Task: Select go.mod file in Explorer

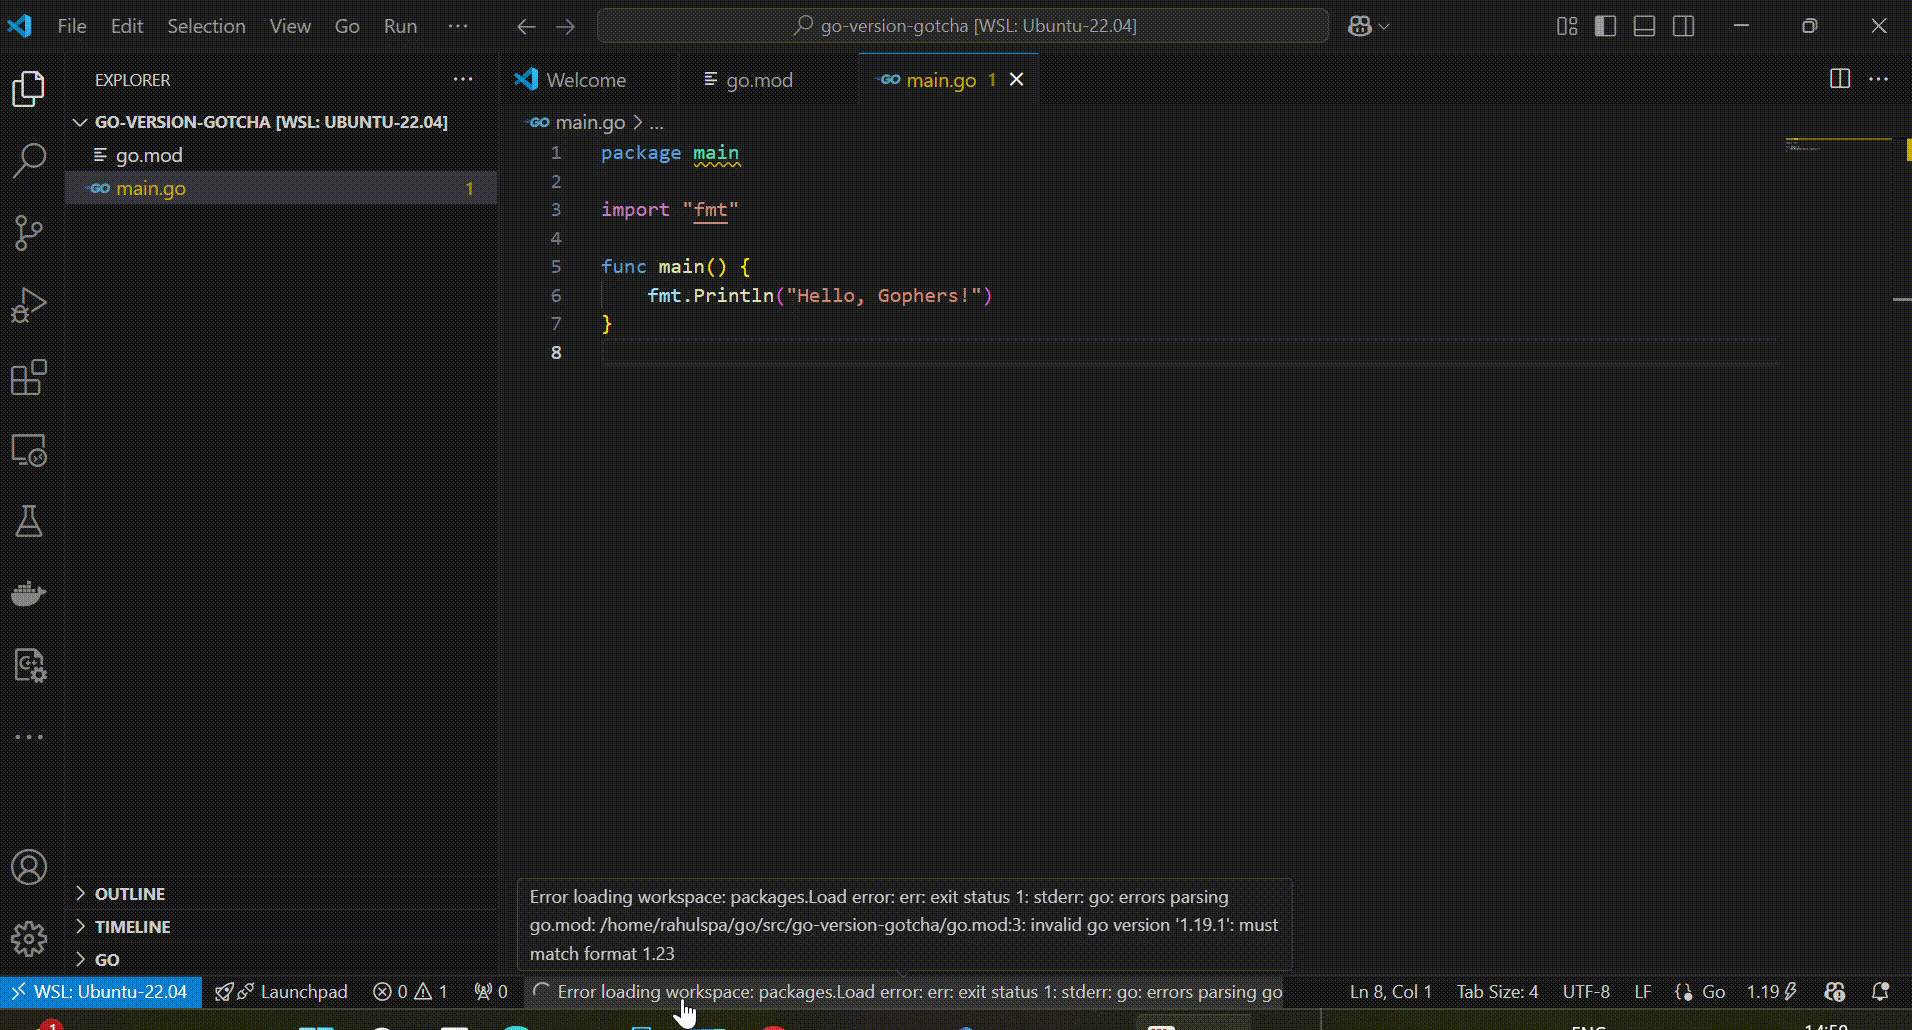Action: point(149,155)
